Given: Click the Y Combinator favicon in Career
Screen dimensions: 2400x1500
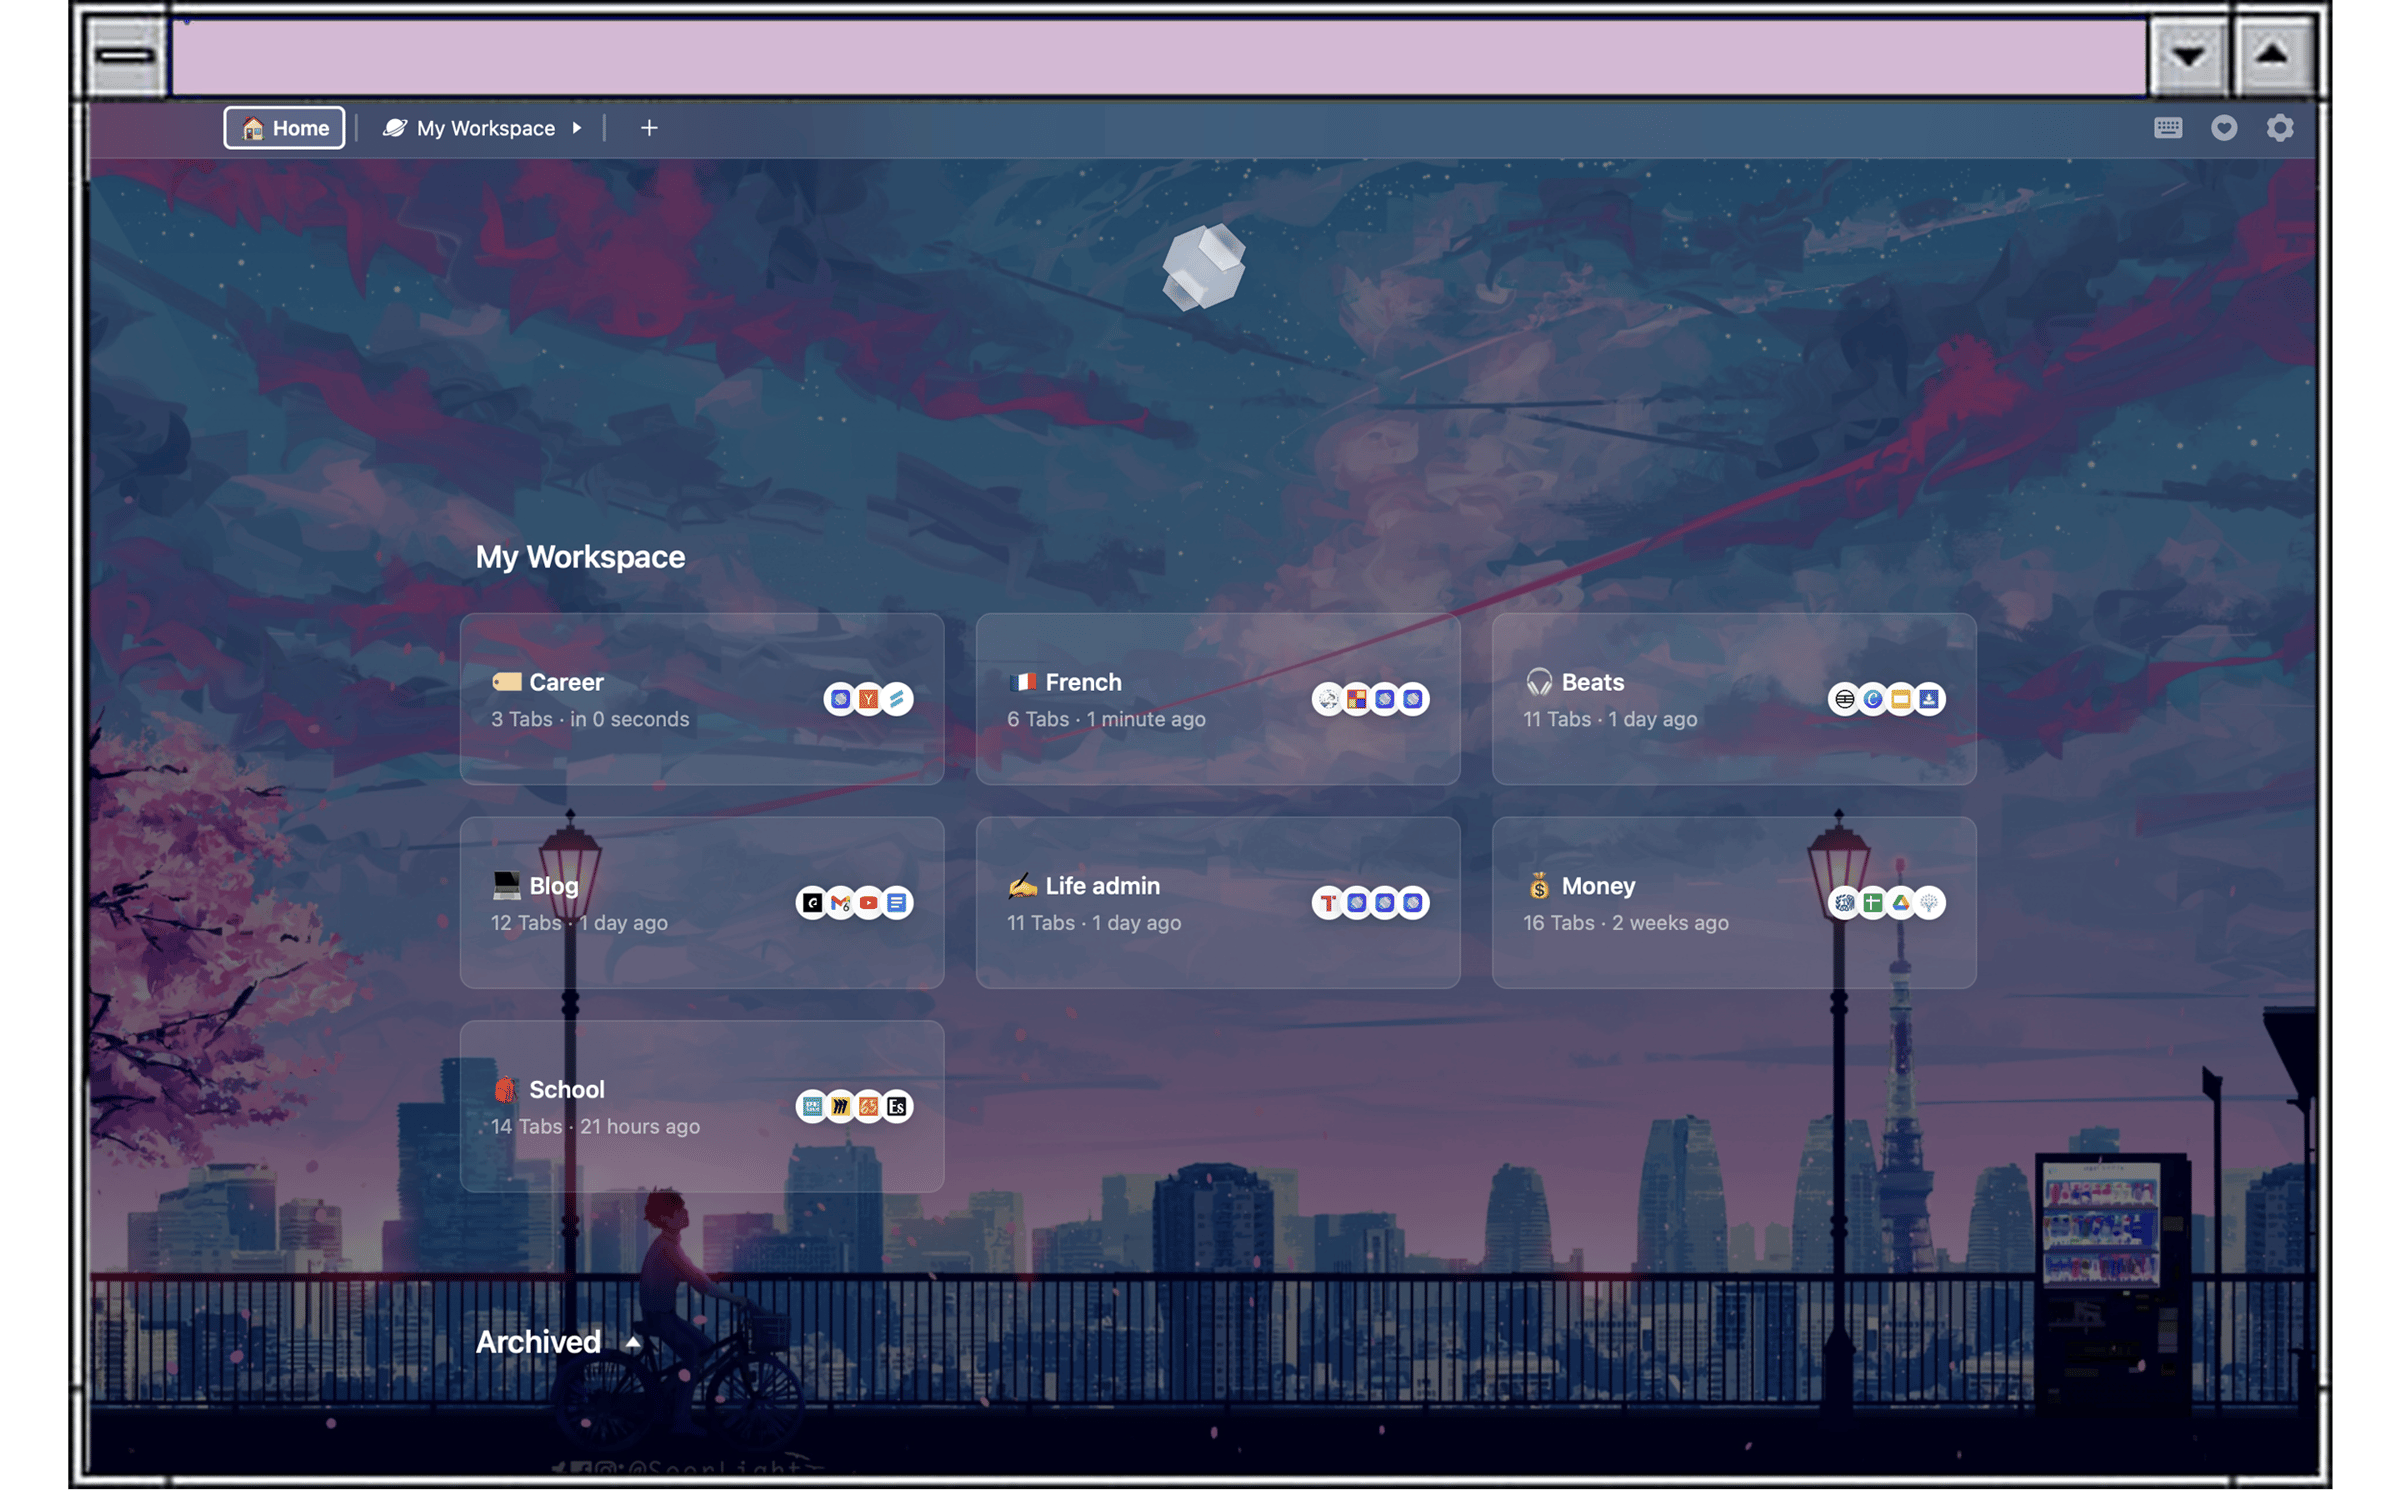Looking at the screenshot, I should (868, 699).
